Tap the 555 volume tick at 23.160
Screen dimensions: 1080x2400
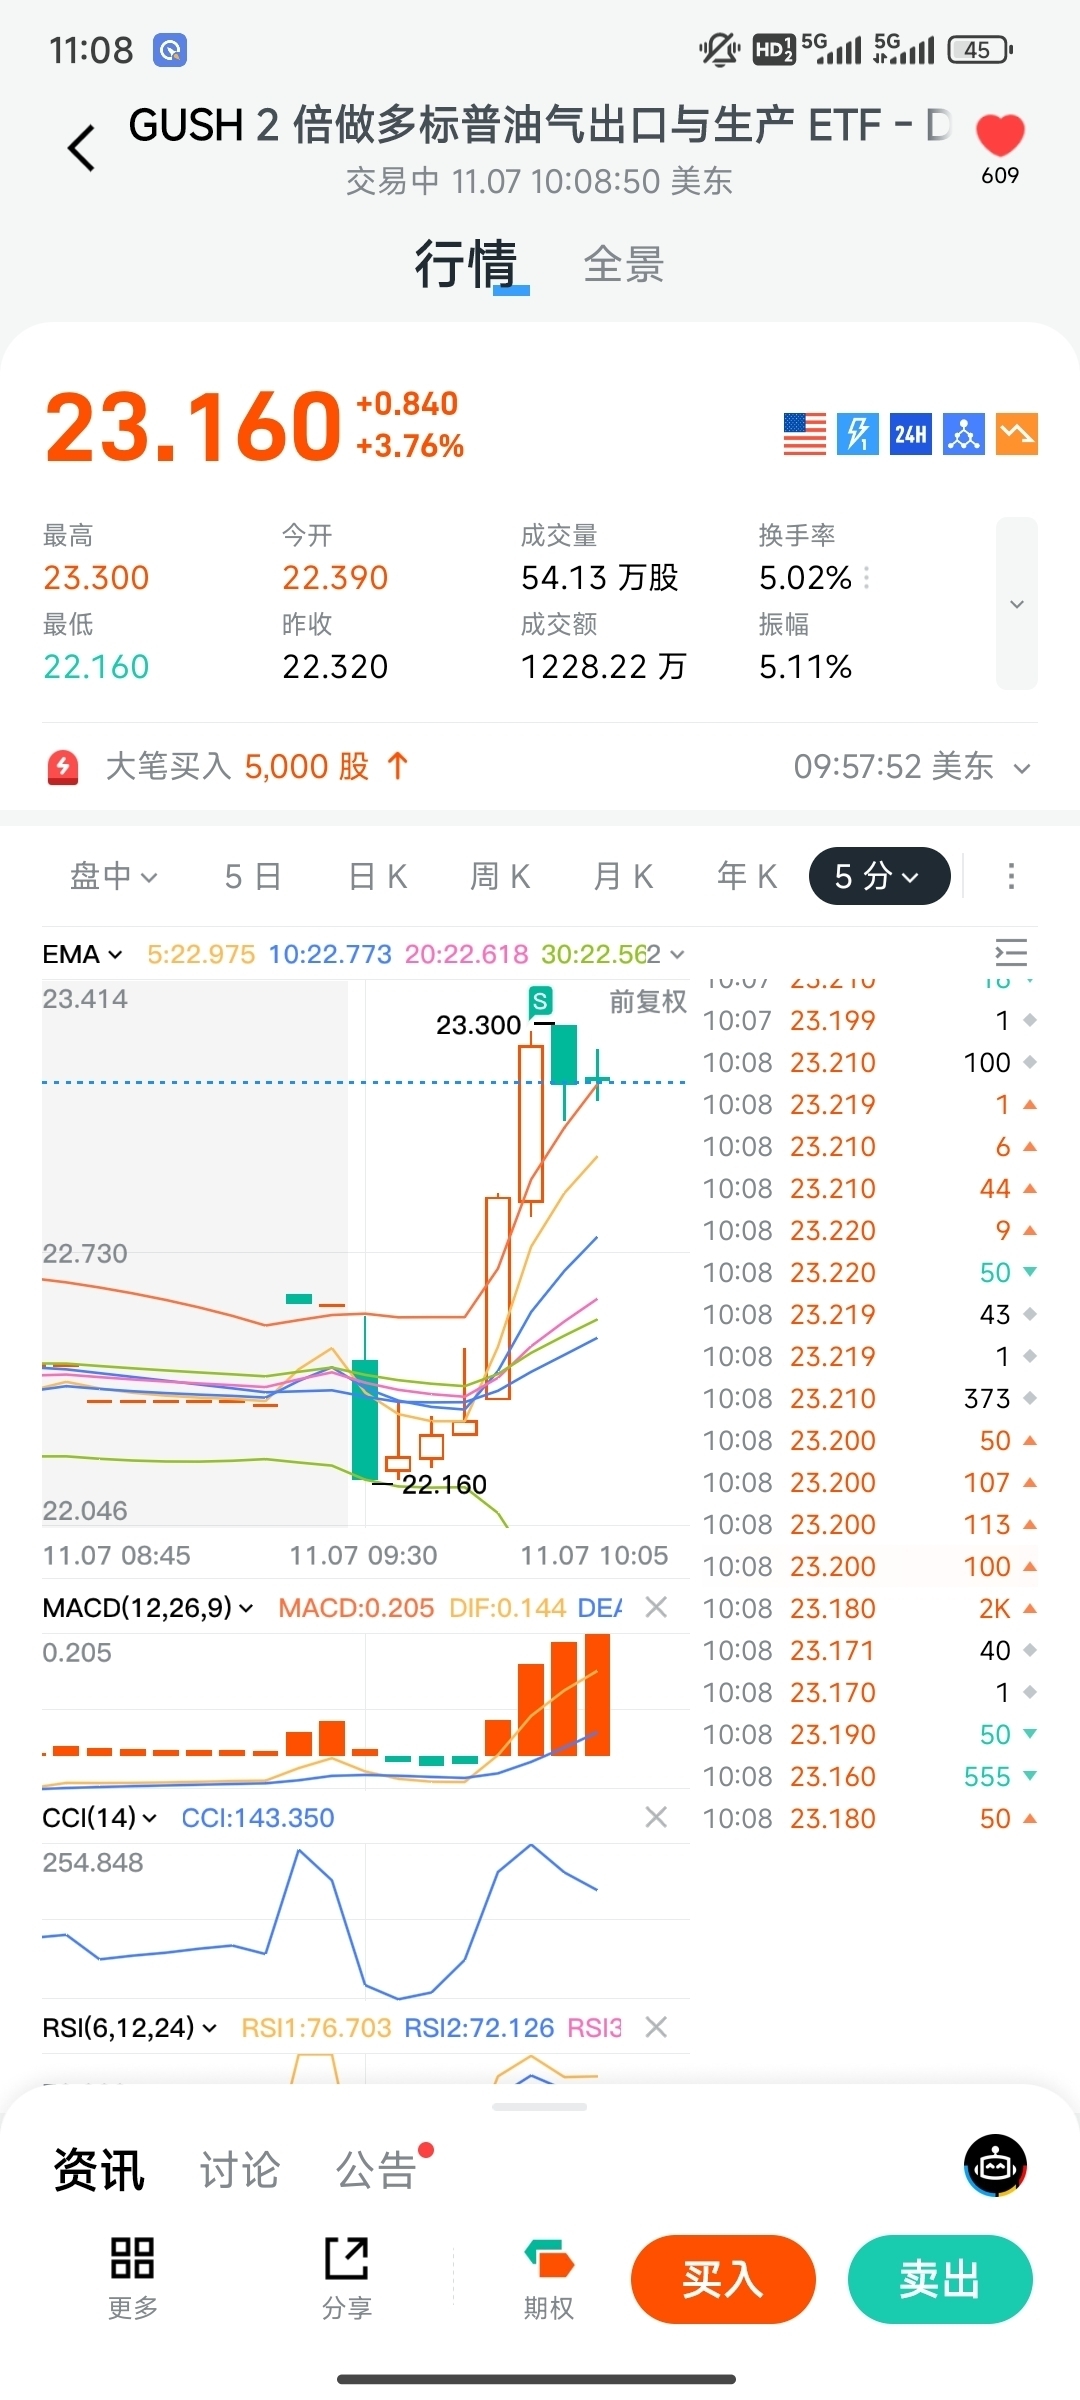[870, 1776]
